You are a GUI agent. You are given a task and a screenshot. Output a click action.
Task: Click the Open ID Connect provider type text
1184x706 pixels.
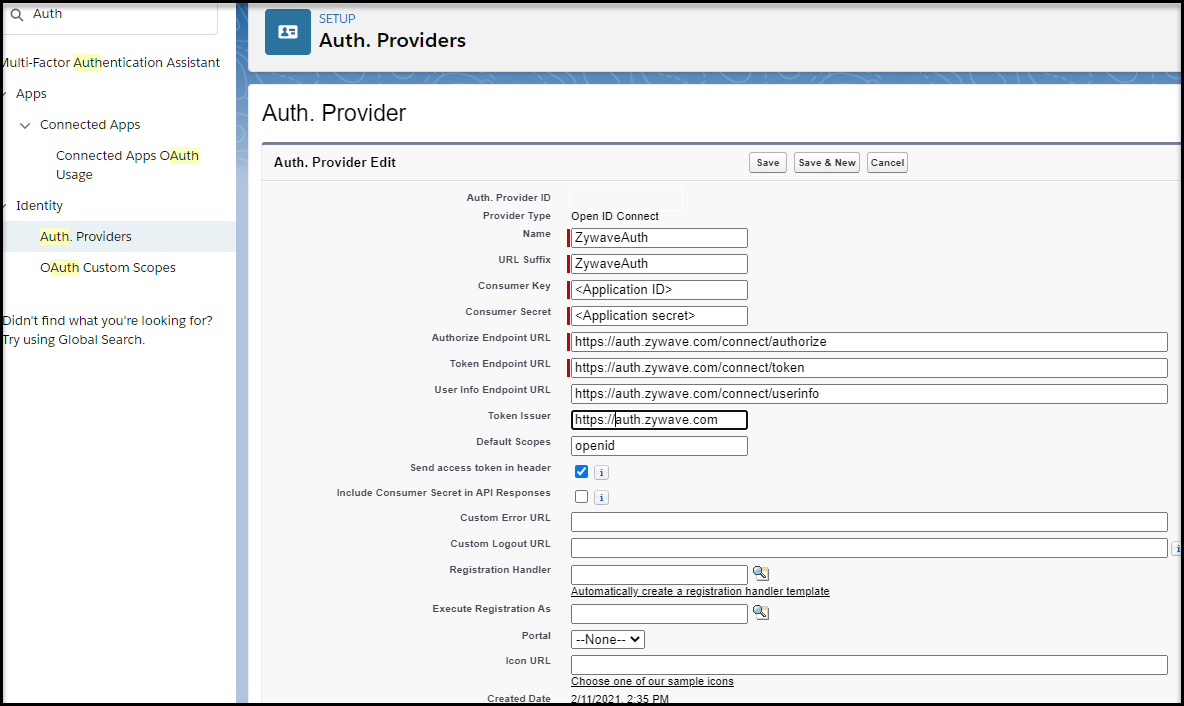[x=615, y=216]
